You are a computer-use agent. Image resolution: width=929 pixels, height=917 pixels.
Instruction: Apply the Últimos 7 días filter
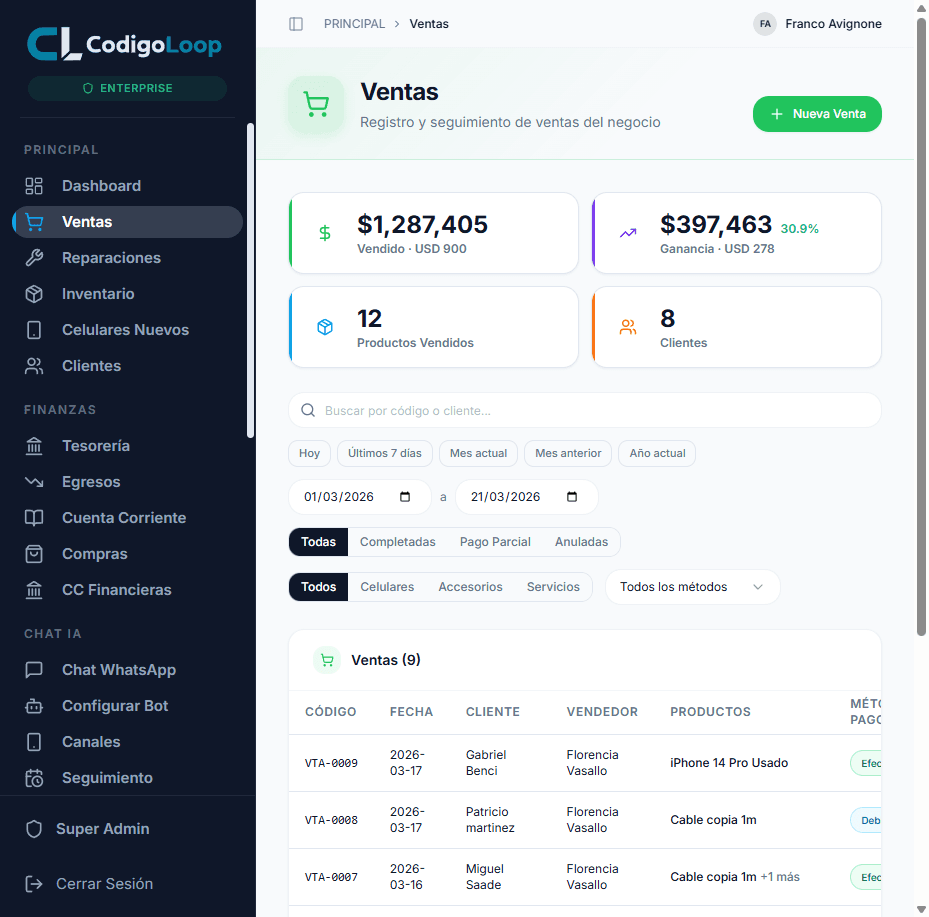tap(384, 453)
